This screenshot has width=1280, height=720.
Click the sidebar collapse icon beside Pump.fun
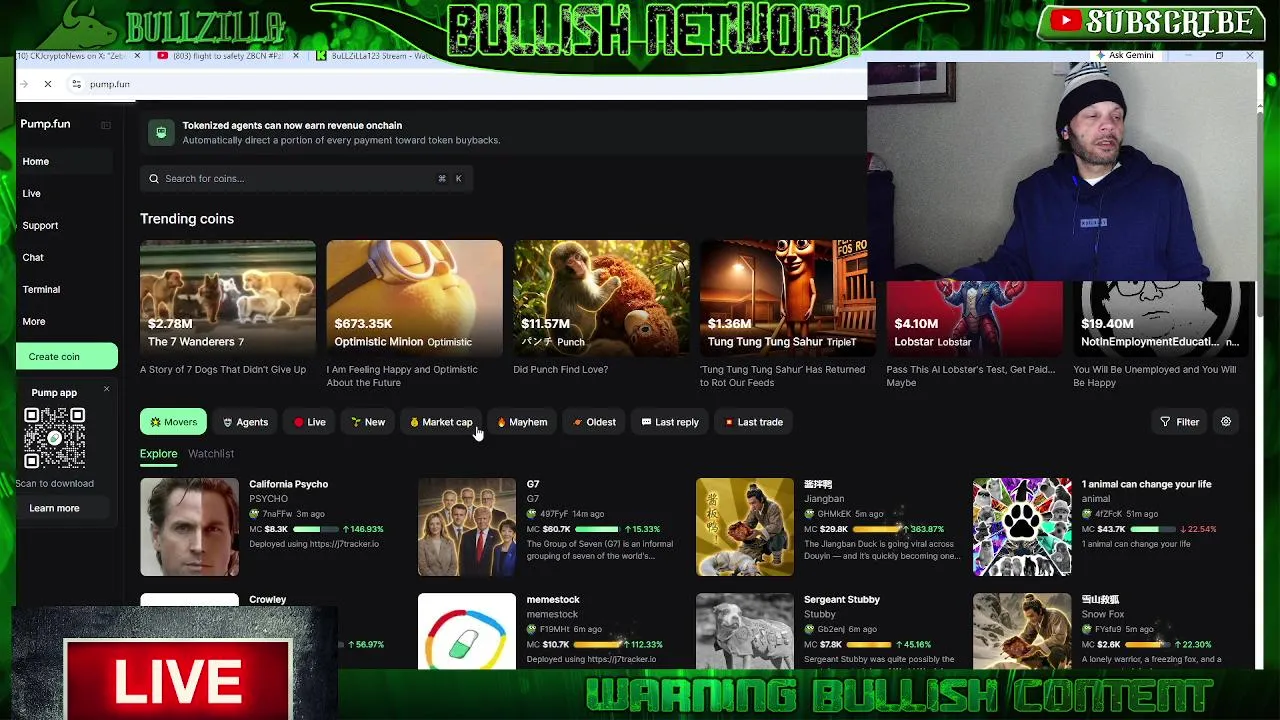[106, 125]
